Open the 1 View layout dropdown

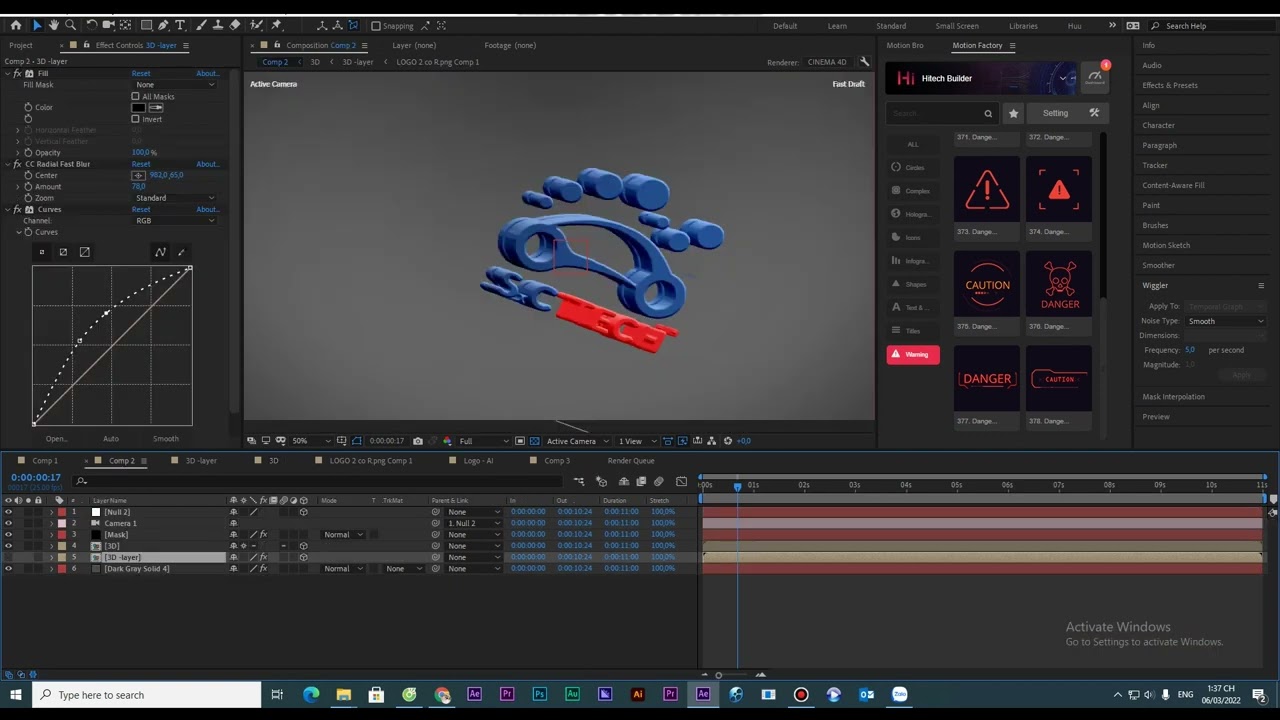click(x=637, y=441)
